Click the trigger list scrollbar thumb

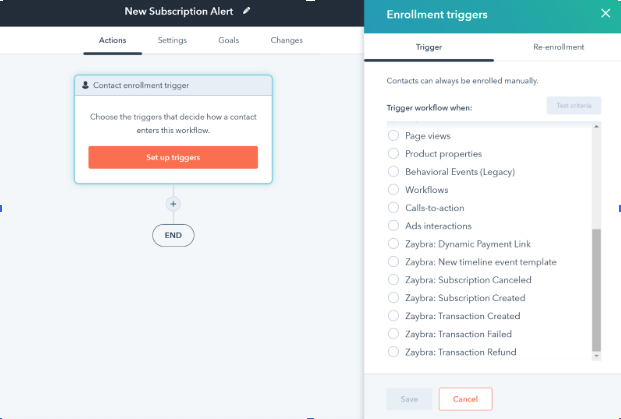pos(596,290)
